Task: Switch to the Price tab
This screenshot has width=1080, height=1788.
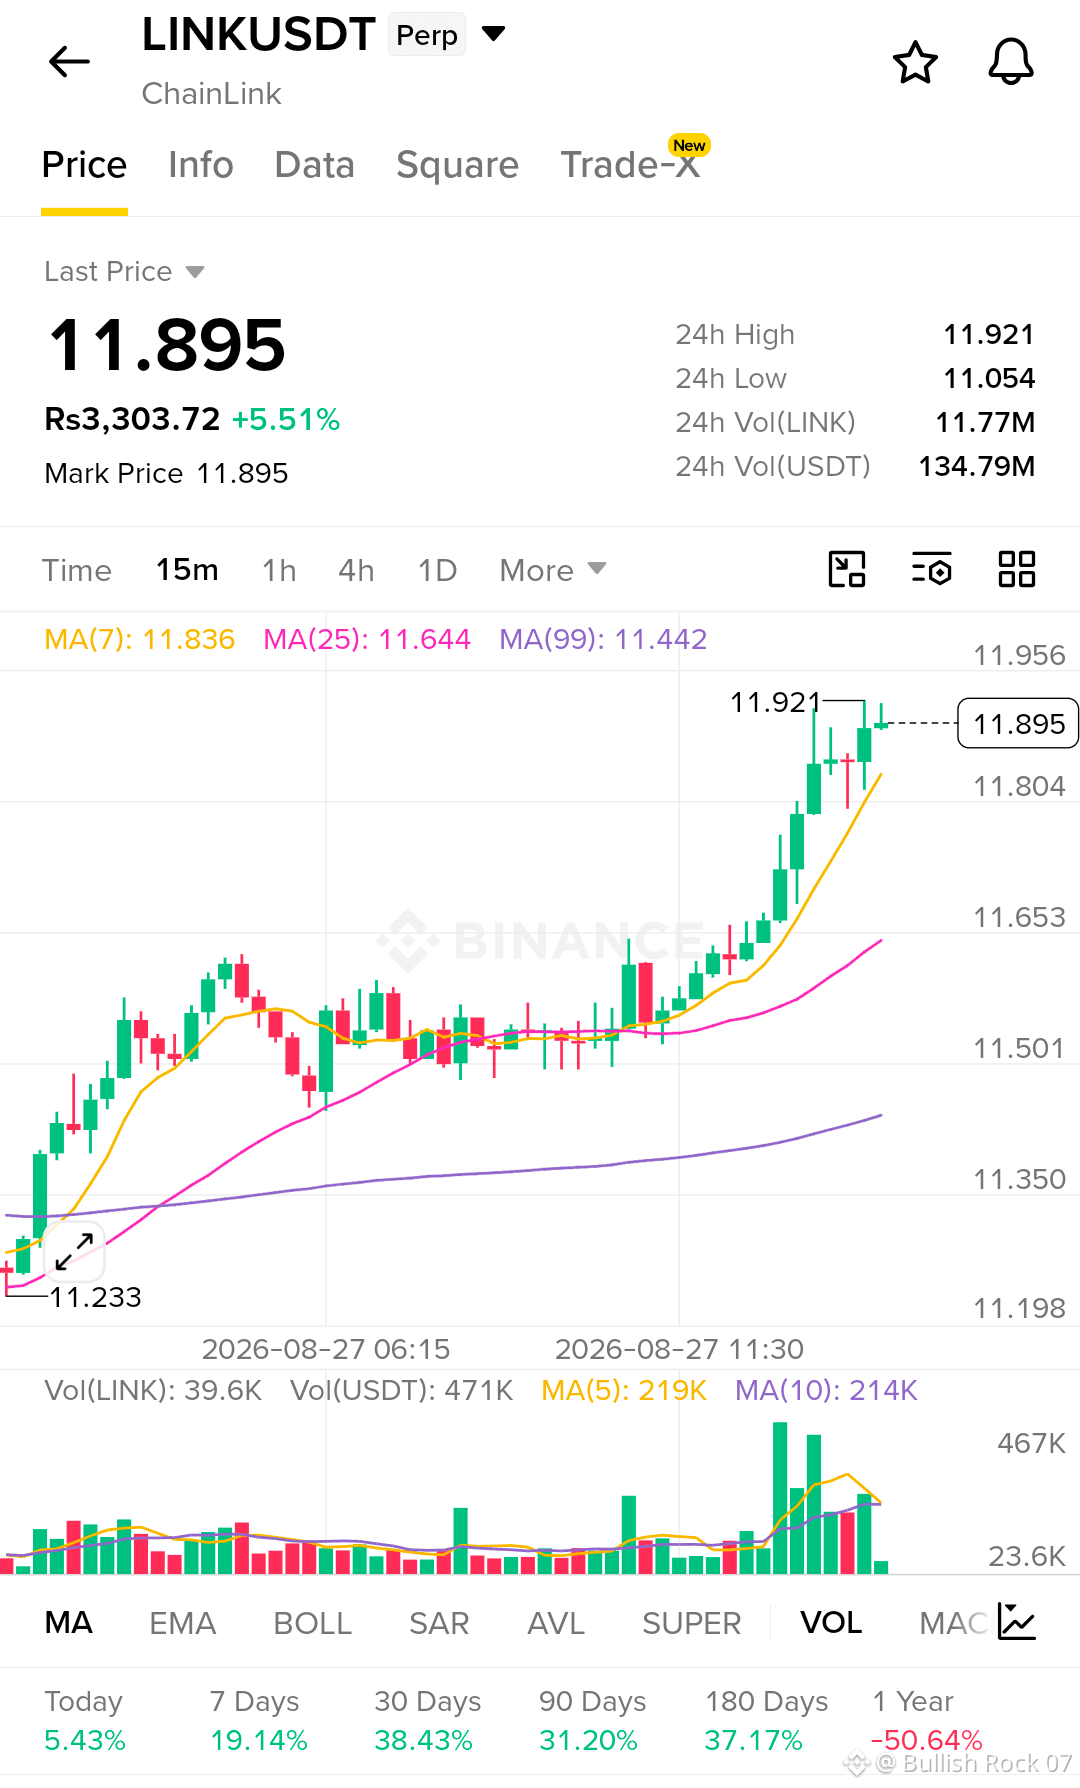Action: tap(84, 165)
